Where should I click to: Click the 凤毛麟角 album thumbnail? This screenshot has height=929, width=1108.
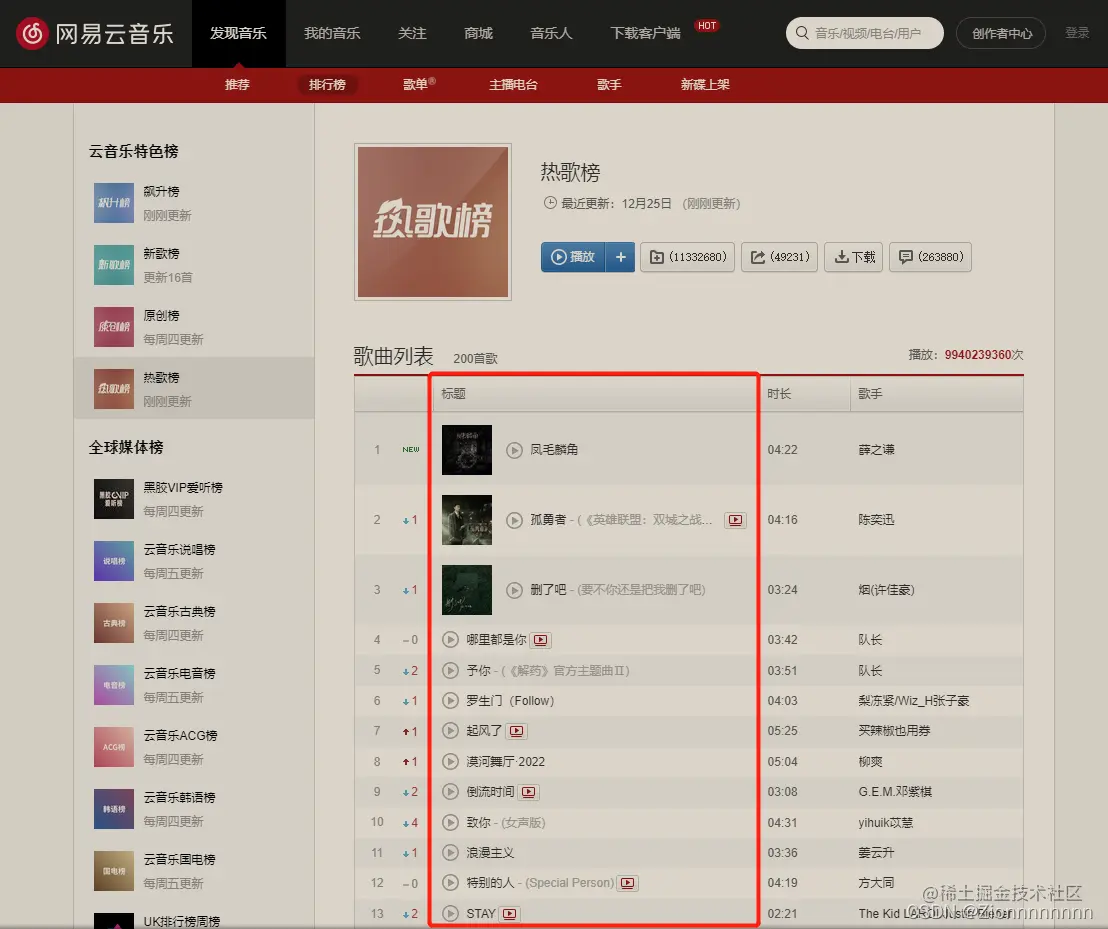pos(467,450)
